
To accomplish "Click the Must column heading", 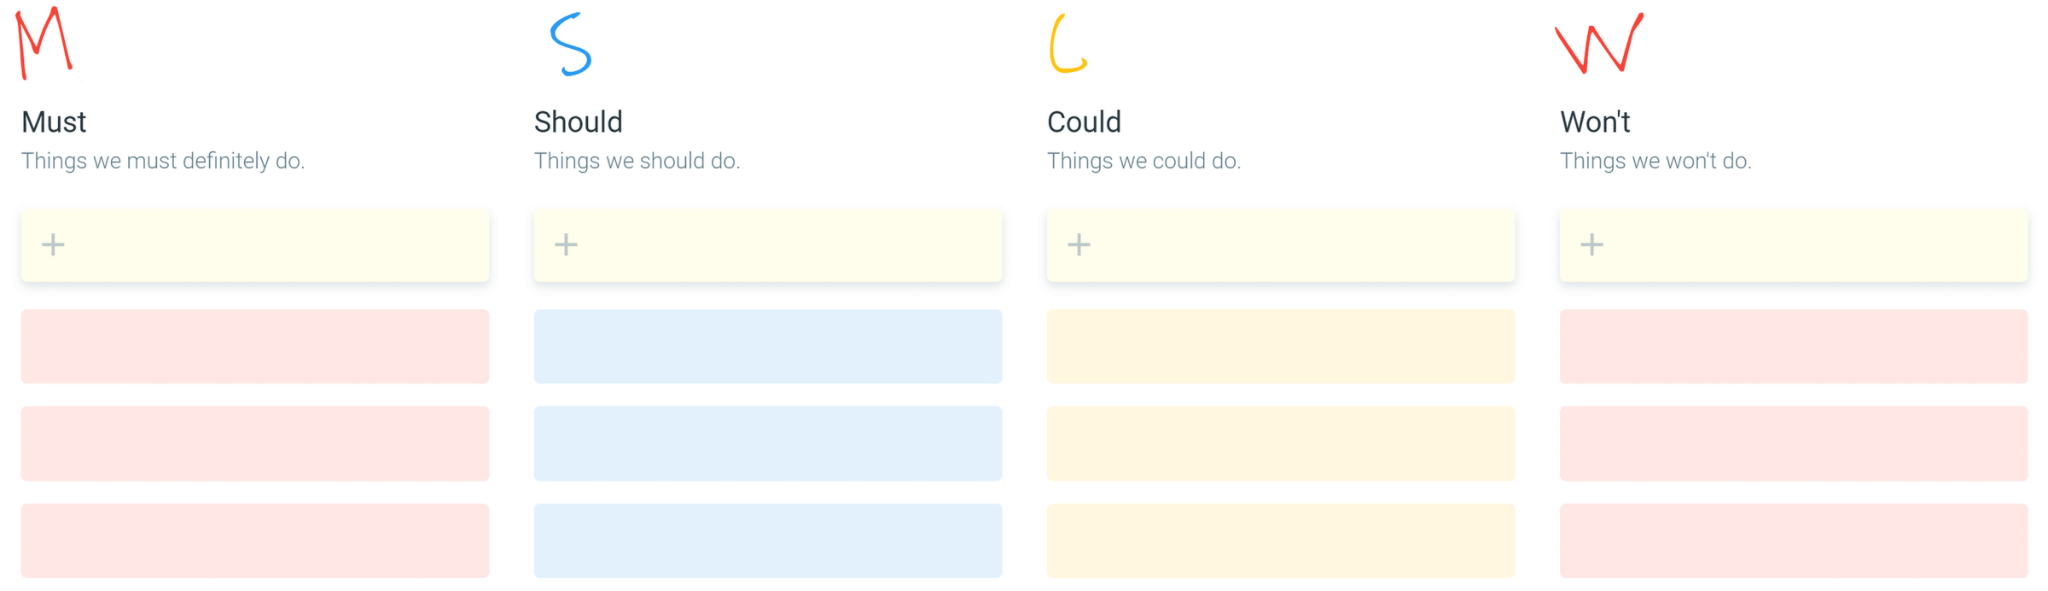I will [54, 122].
